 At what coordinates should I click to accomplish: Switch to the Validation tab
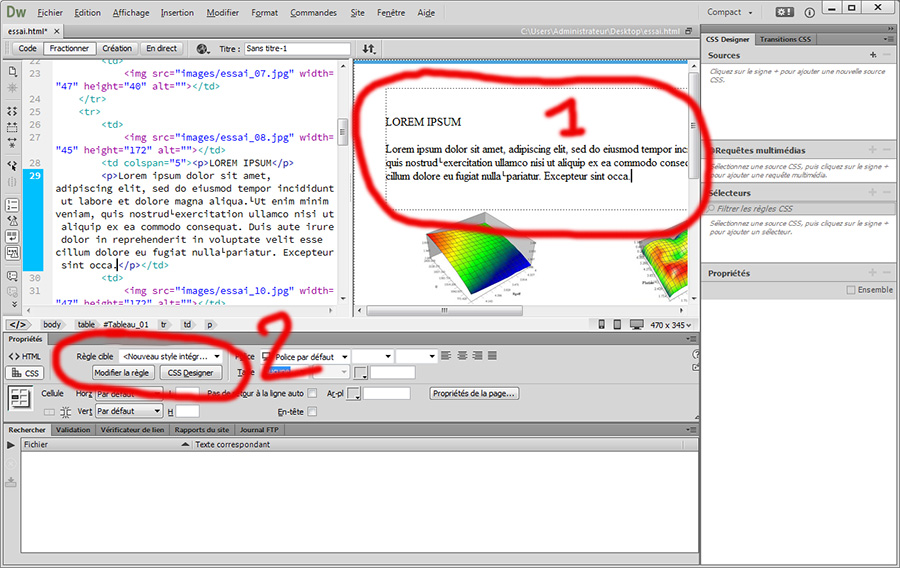pyautogui.click(x=73, y=430)
